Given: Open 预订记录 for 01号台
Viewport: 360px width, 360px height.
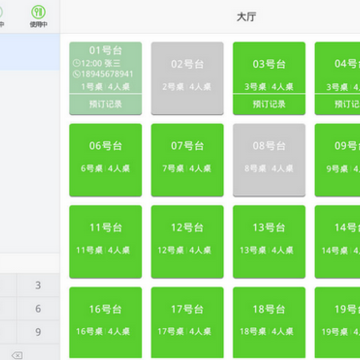Looking at the screenshot, I should (x=106, y=104).
